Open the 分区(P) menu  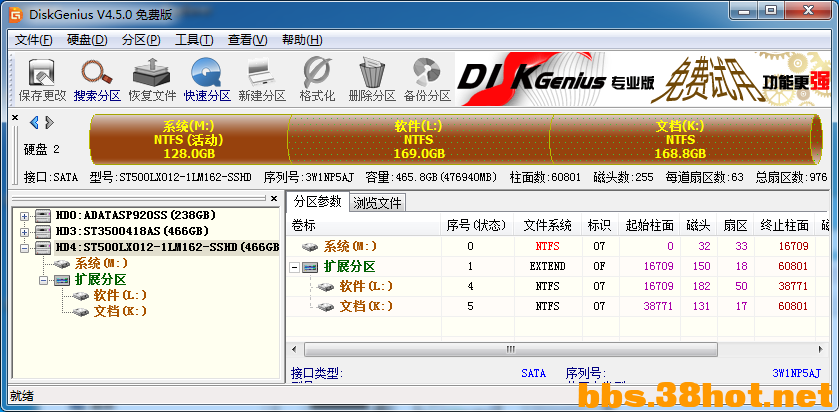[x=141, y=40]
